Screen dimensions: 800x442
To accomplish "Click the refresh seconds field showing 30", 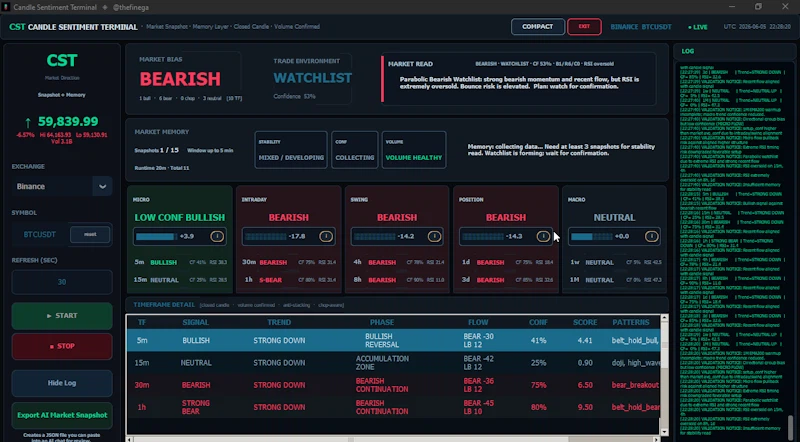I will point(62,282).
